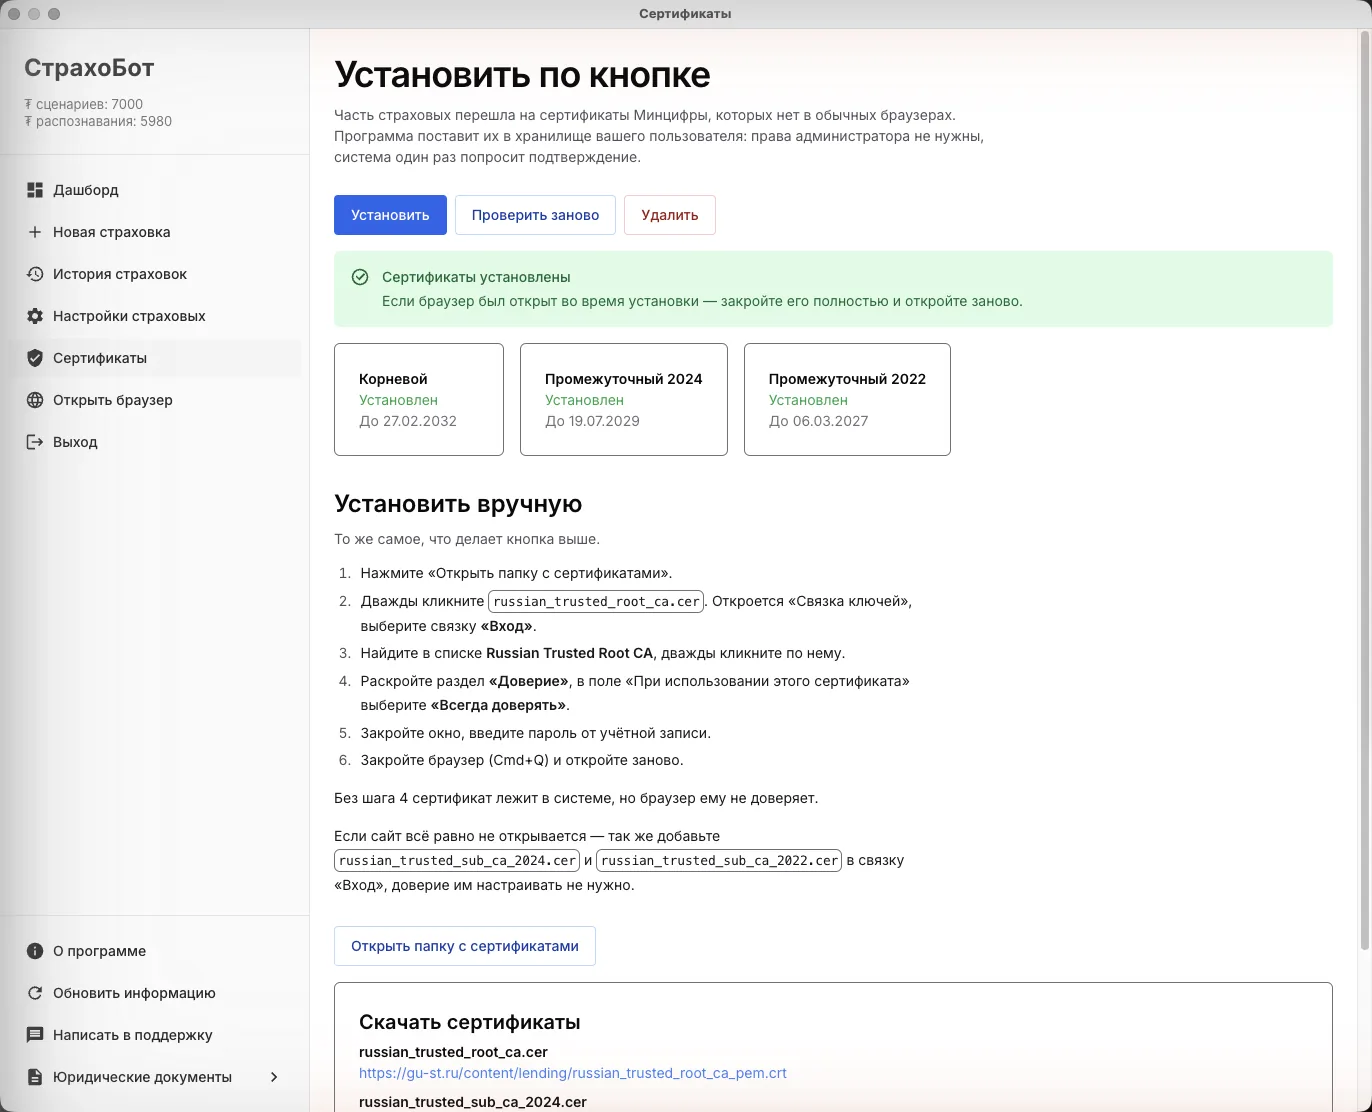The image size is (1372, 1112).
Task: Open the Дашборд menu item
Action: click(x=155, y=190)
